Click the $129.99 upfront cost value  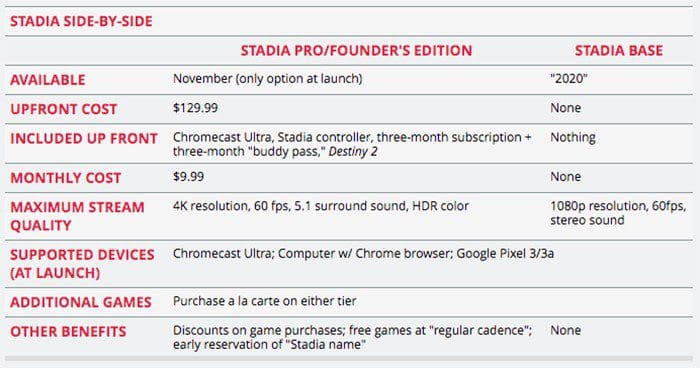[196, 108]
